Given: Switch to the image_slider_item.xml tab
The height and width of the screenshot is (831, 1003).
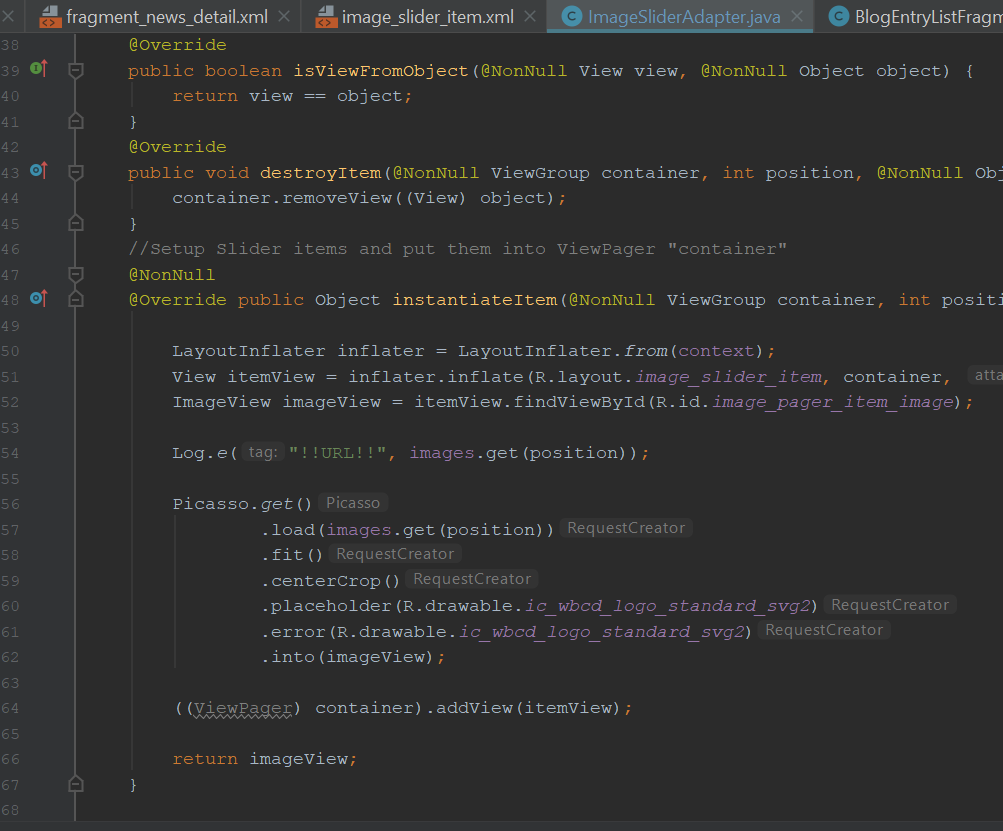Looking at the screenshot, I should click(427, 17).
